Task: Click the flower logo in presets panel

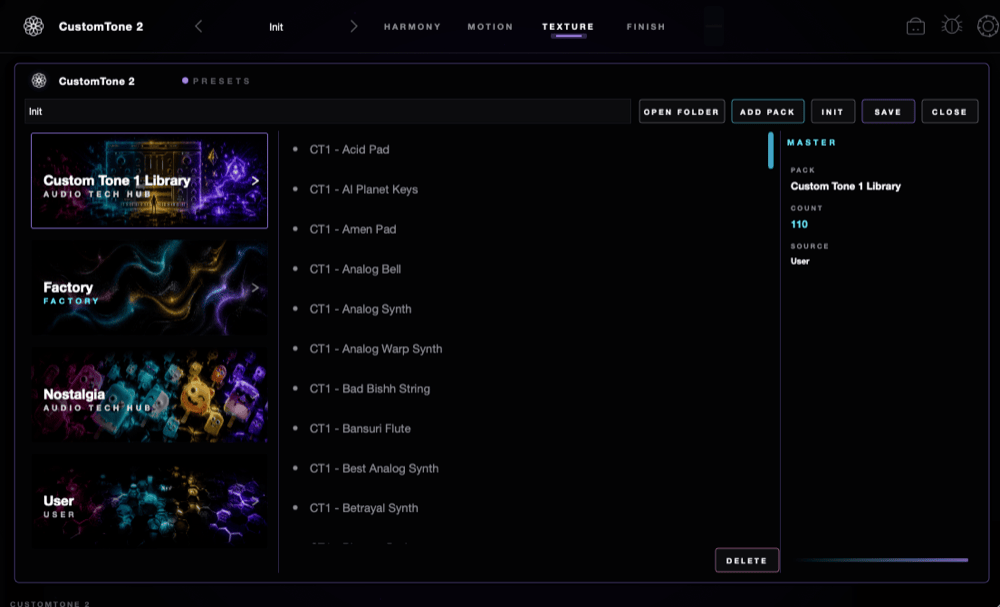Action: point(39,81)
